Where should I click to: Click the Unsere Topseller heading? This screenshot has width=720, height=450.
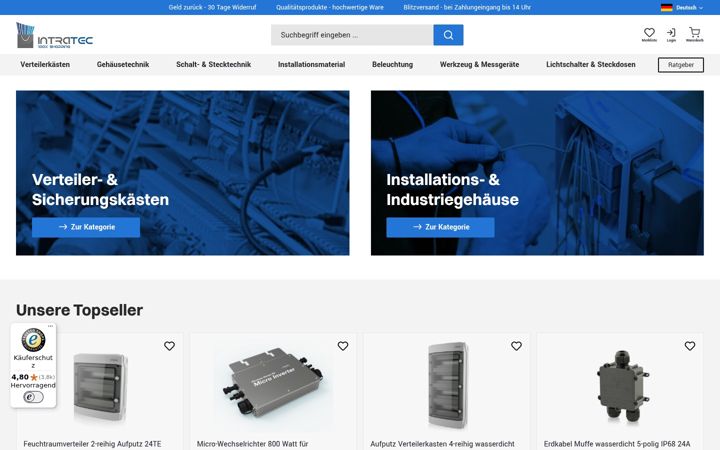(79, 310)
